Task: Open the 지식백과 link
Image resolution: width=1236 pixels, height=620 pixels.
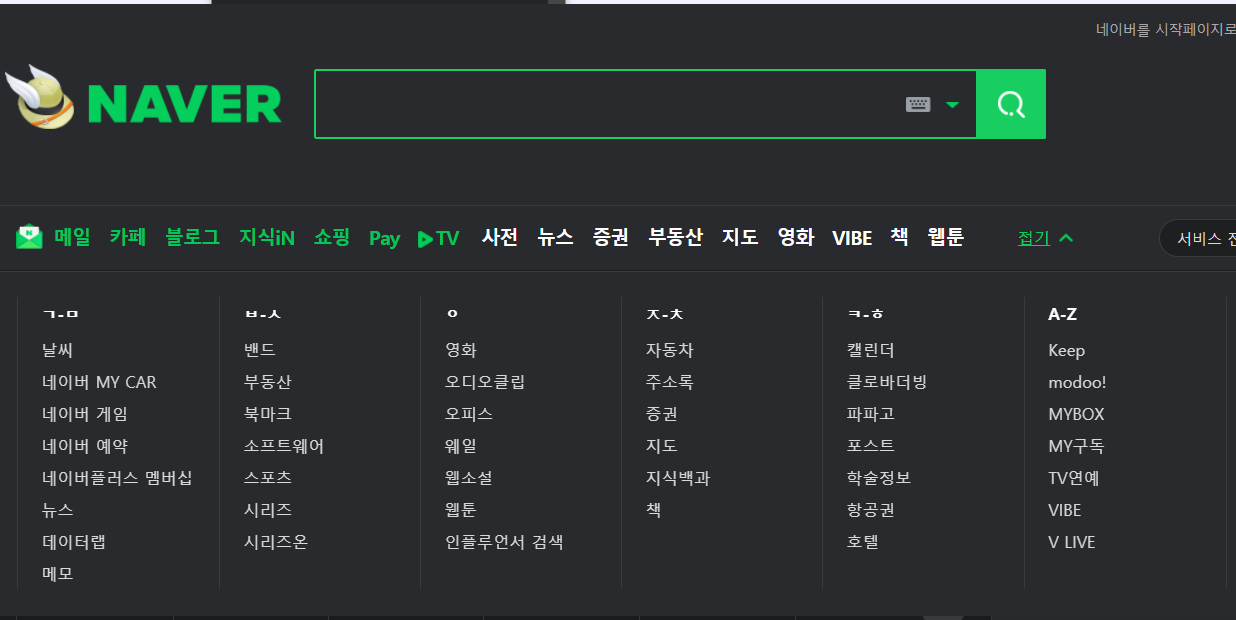Action: [678, 478]
